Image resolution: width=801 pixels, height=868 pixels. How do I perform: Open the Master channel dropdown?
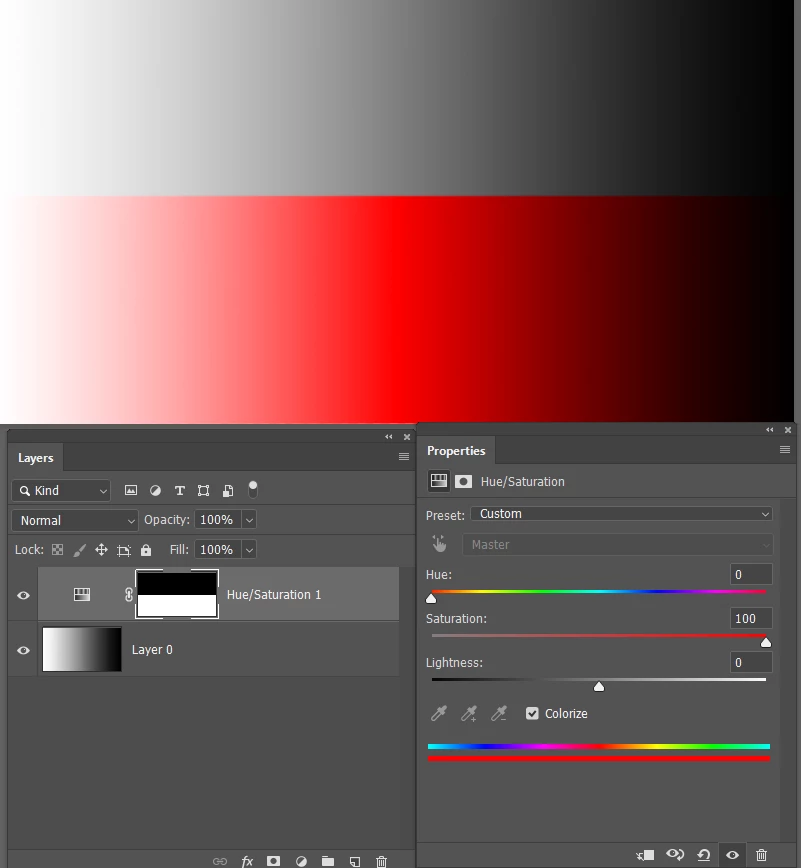618,545
